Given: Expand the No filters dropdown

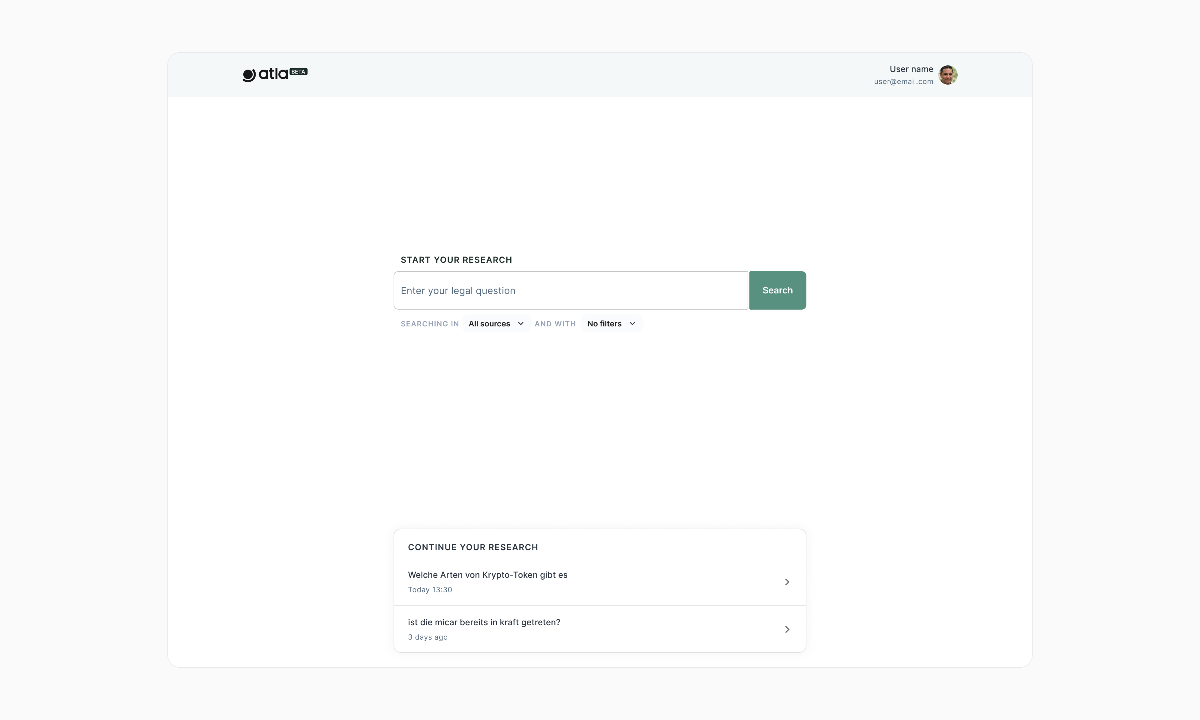Looking at the screenshot, I should (604, 324).
